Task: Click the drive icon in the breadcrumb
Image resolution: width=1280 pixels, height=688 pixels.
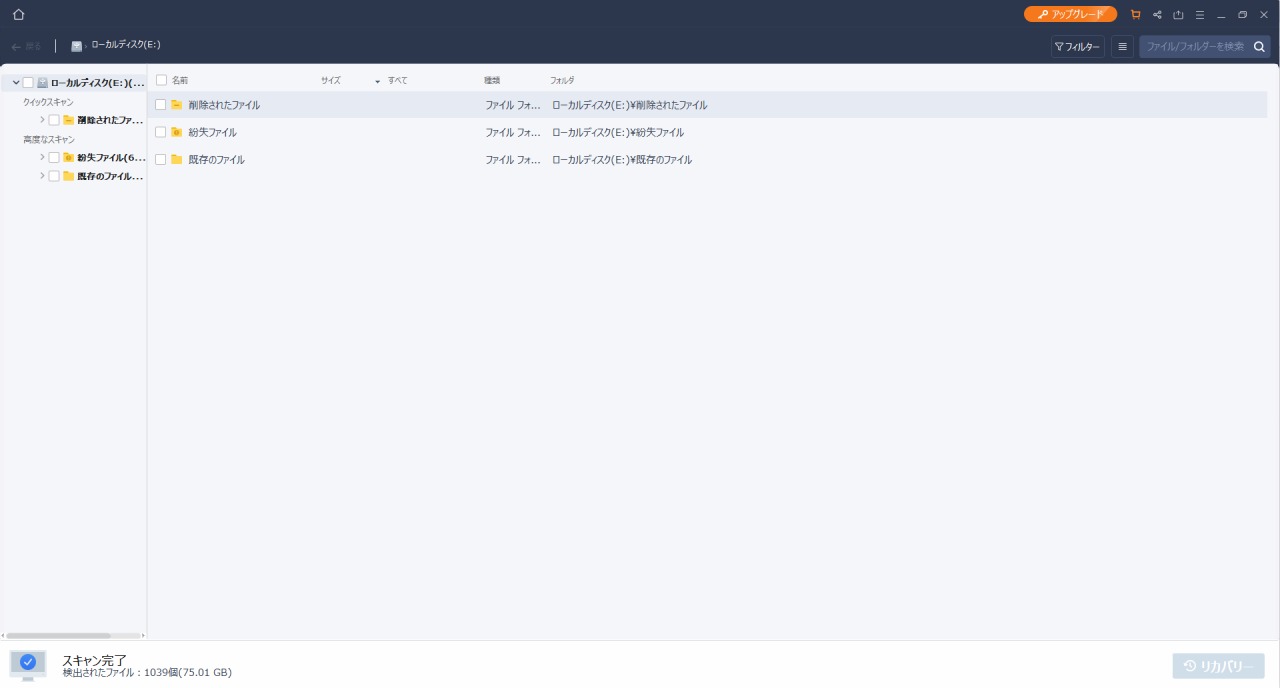Action: 76,46
